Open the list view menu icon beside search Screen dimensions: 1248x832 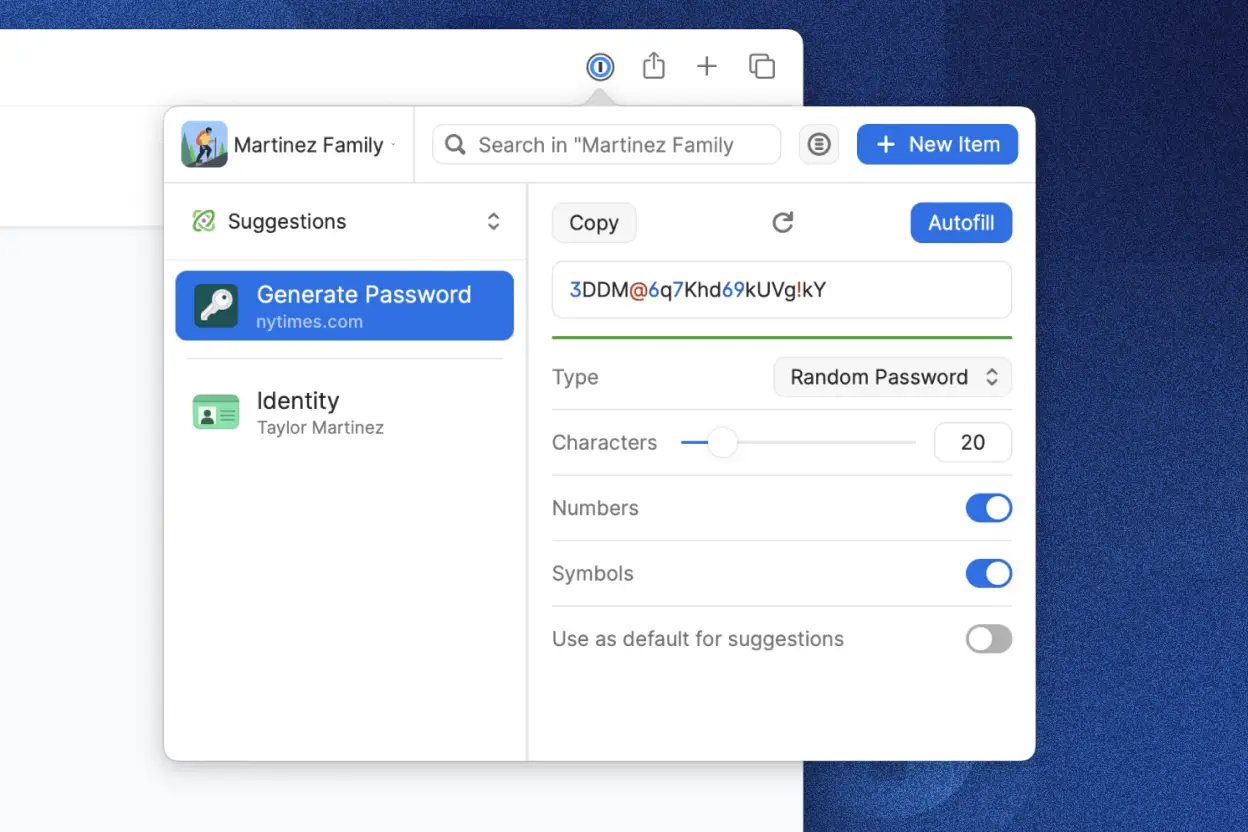pyautogui.click(x=819, y=144)
